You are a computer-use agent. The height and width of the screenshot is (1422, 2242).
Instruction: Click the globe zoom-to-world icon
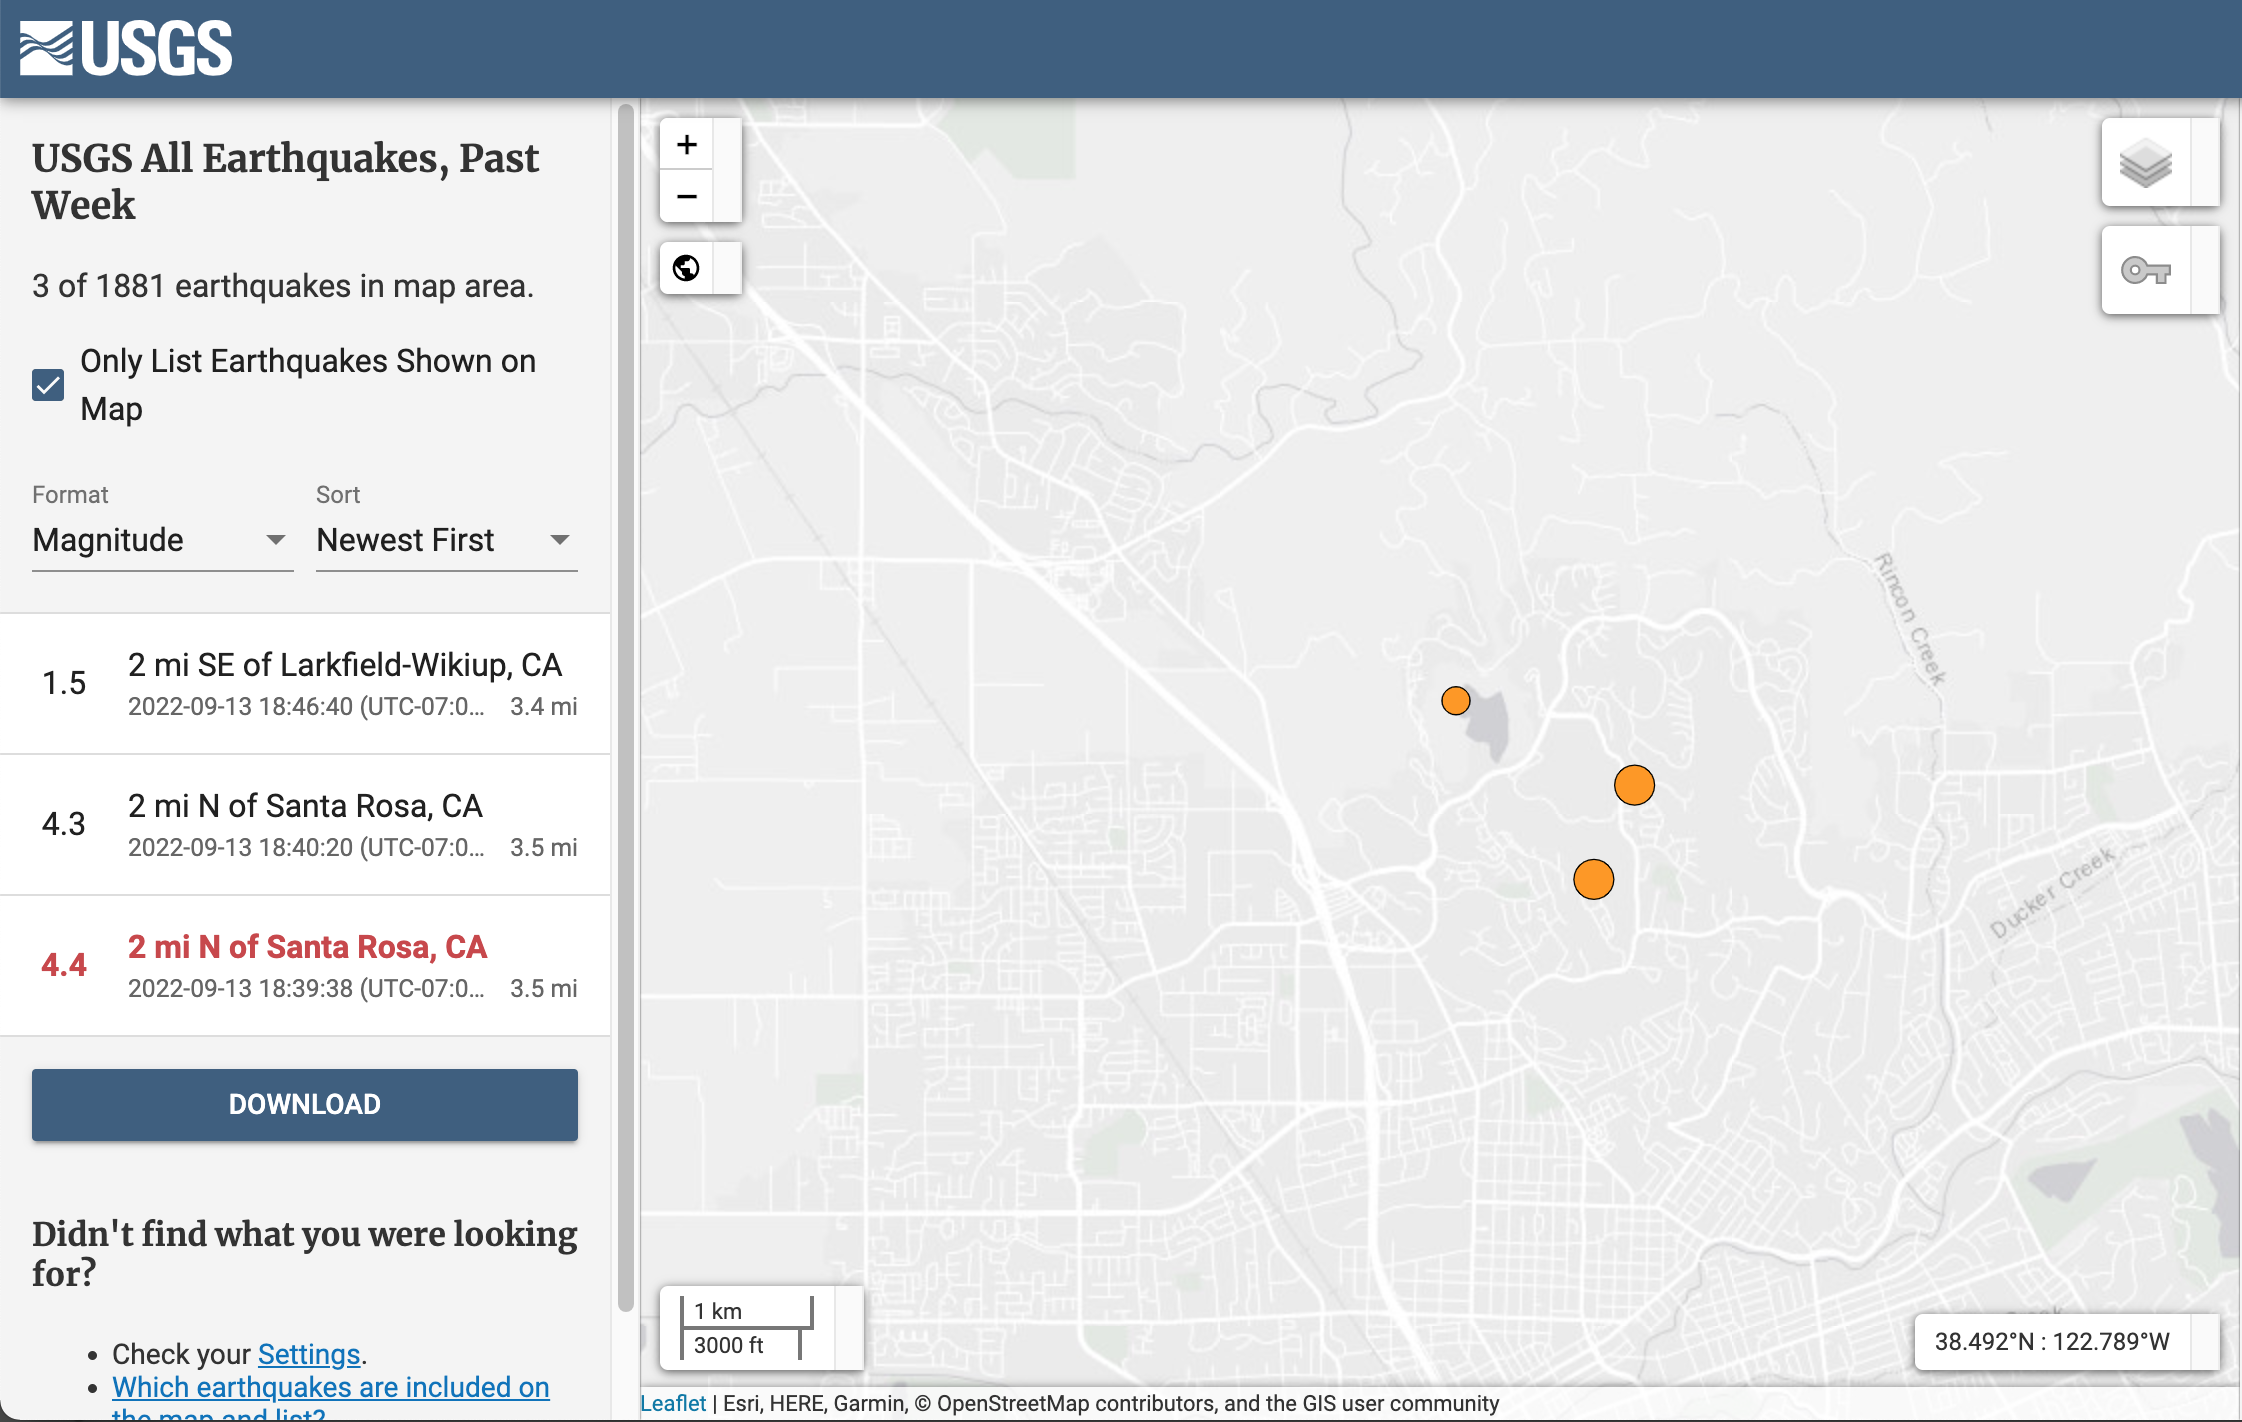(687, 268)
